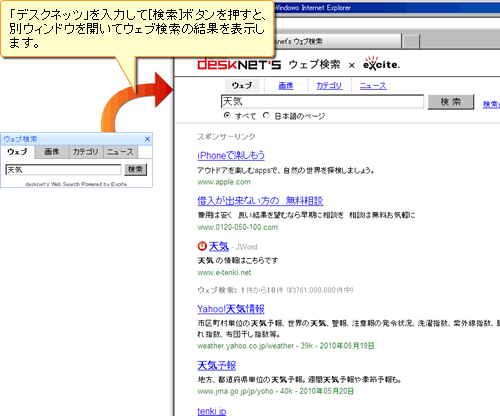Click the 検索 button in the widget
The height and width of the screenshot is (416, 500).
(x=135, y=169)
